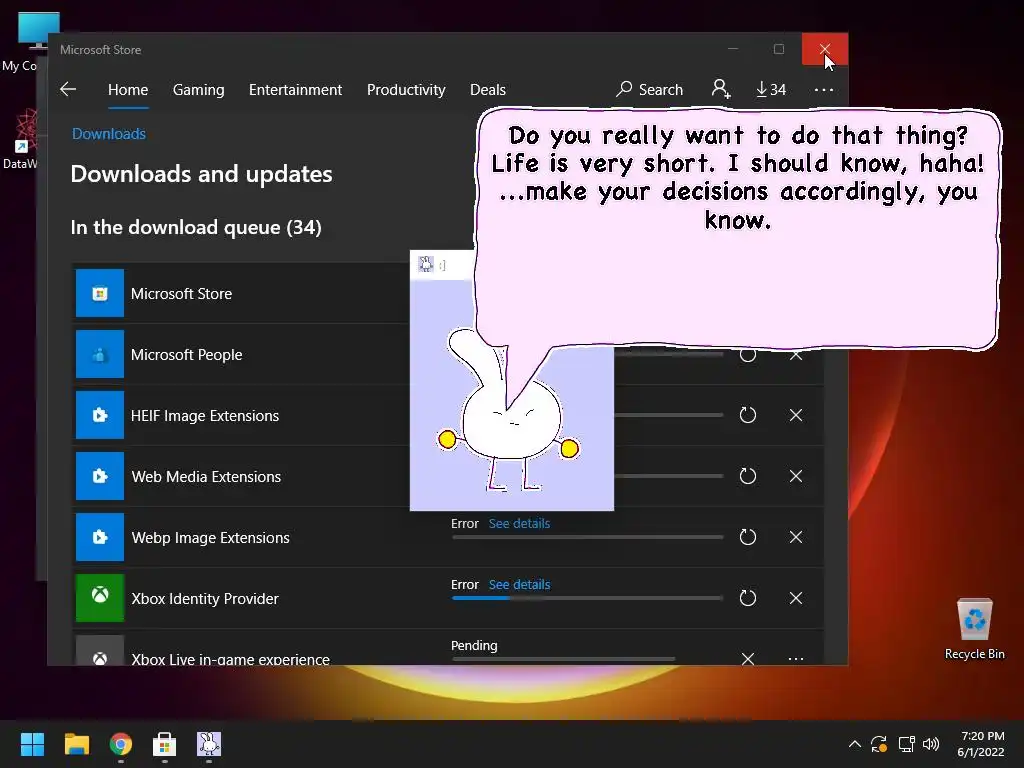Maximize the Microsoft Store window

click(778, 49)
